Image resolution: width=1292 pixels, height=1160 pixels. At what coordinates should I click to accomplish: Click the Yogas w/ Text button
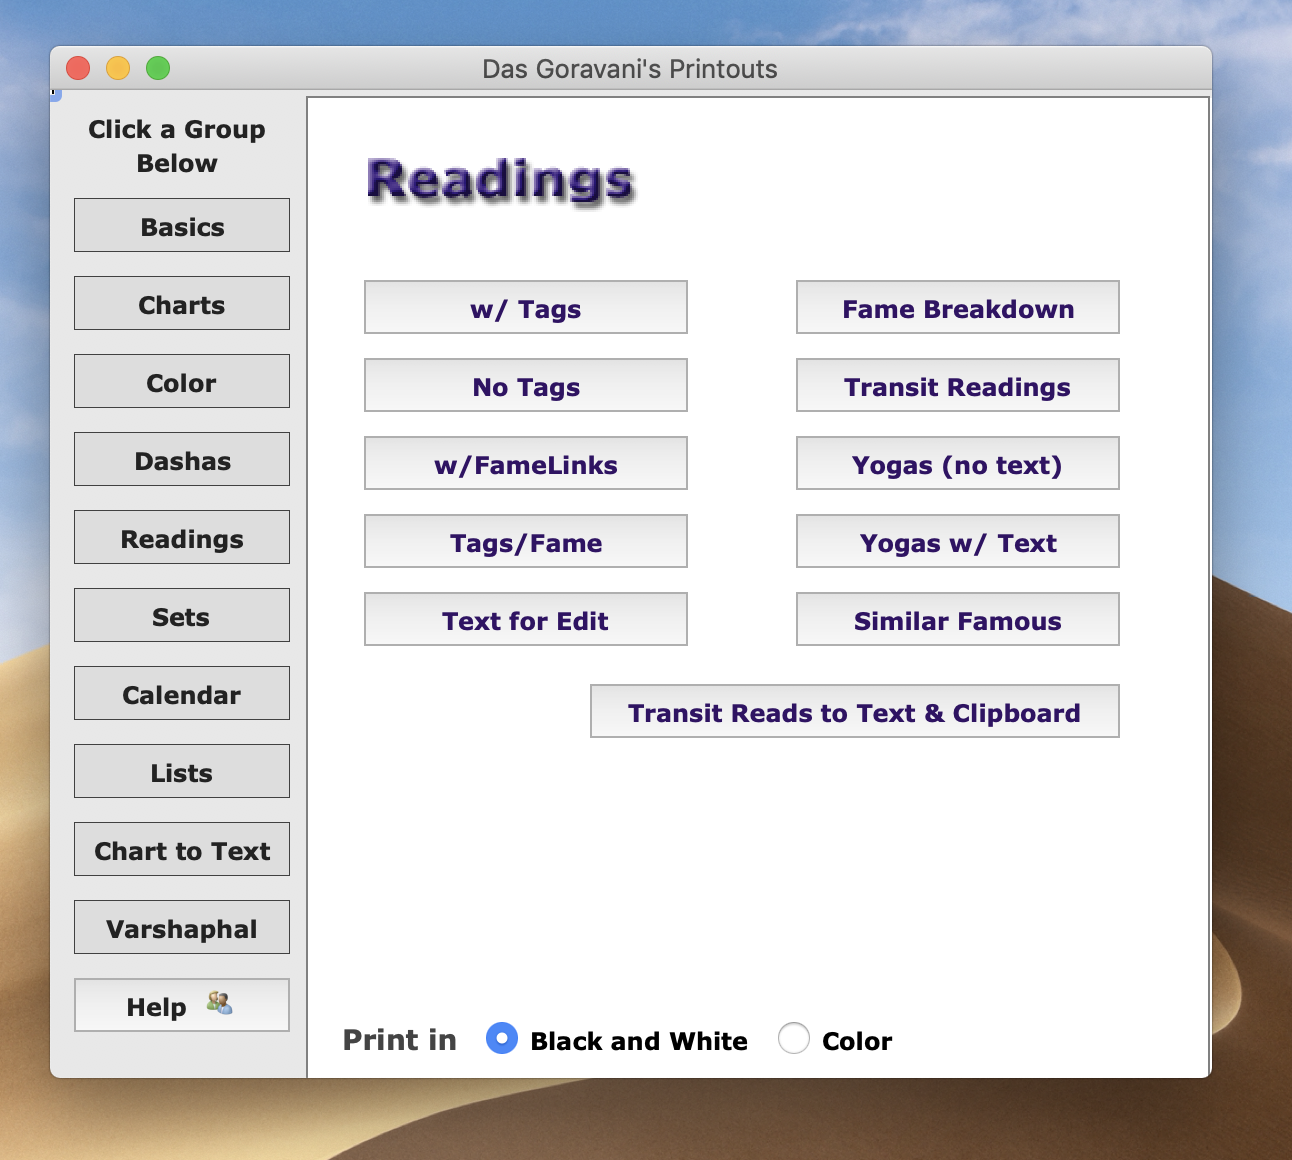[x=957, y=542]
